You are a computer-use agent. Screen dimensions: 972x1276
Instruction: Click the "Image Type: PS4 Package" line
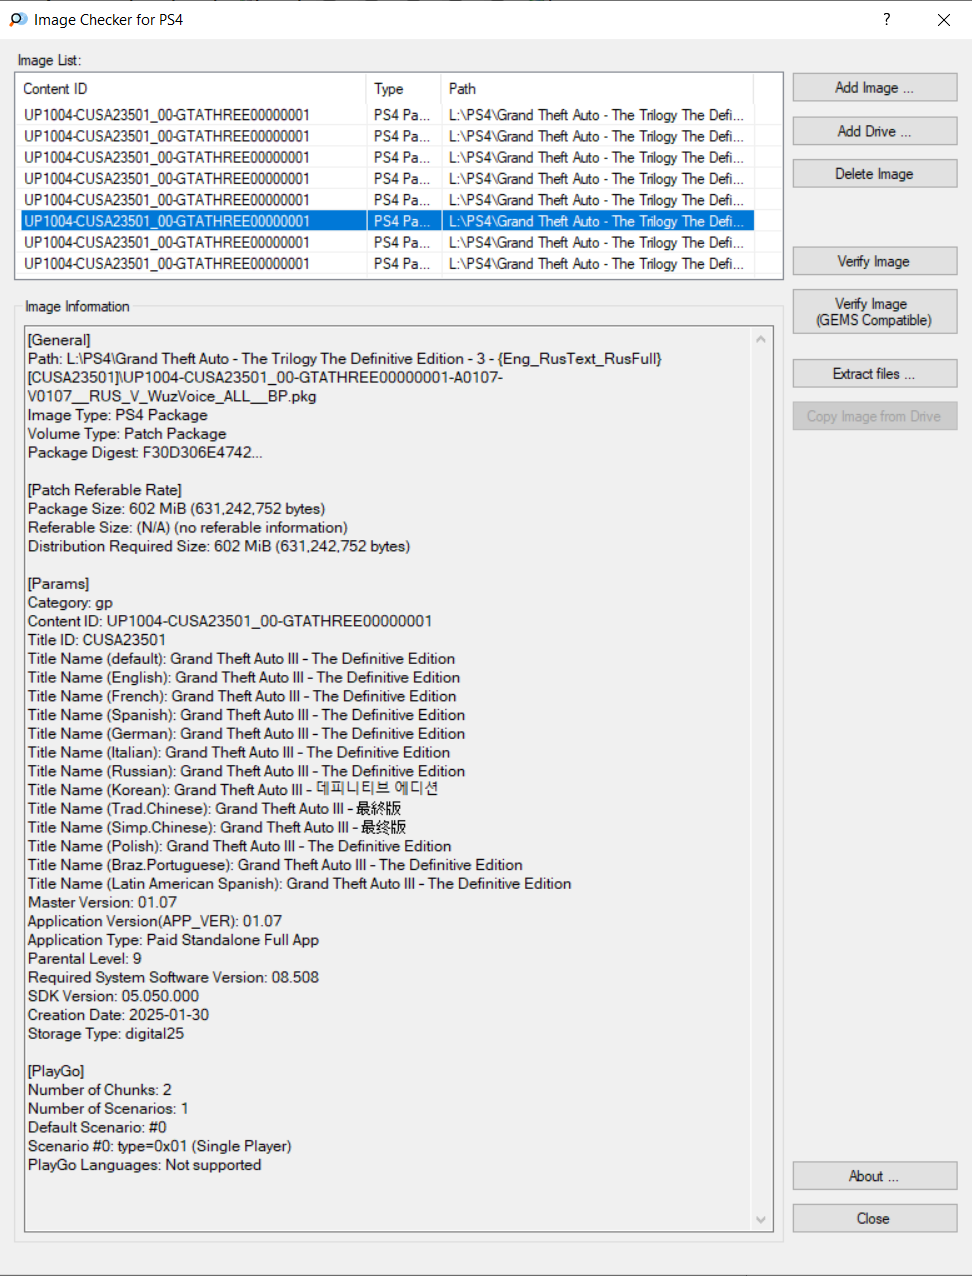point(118,415)
